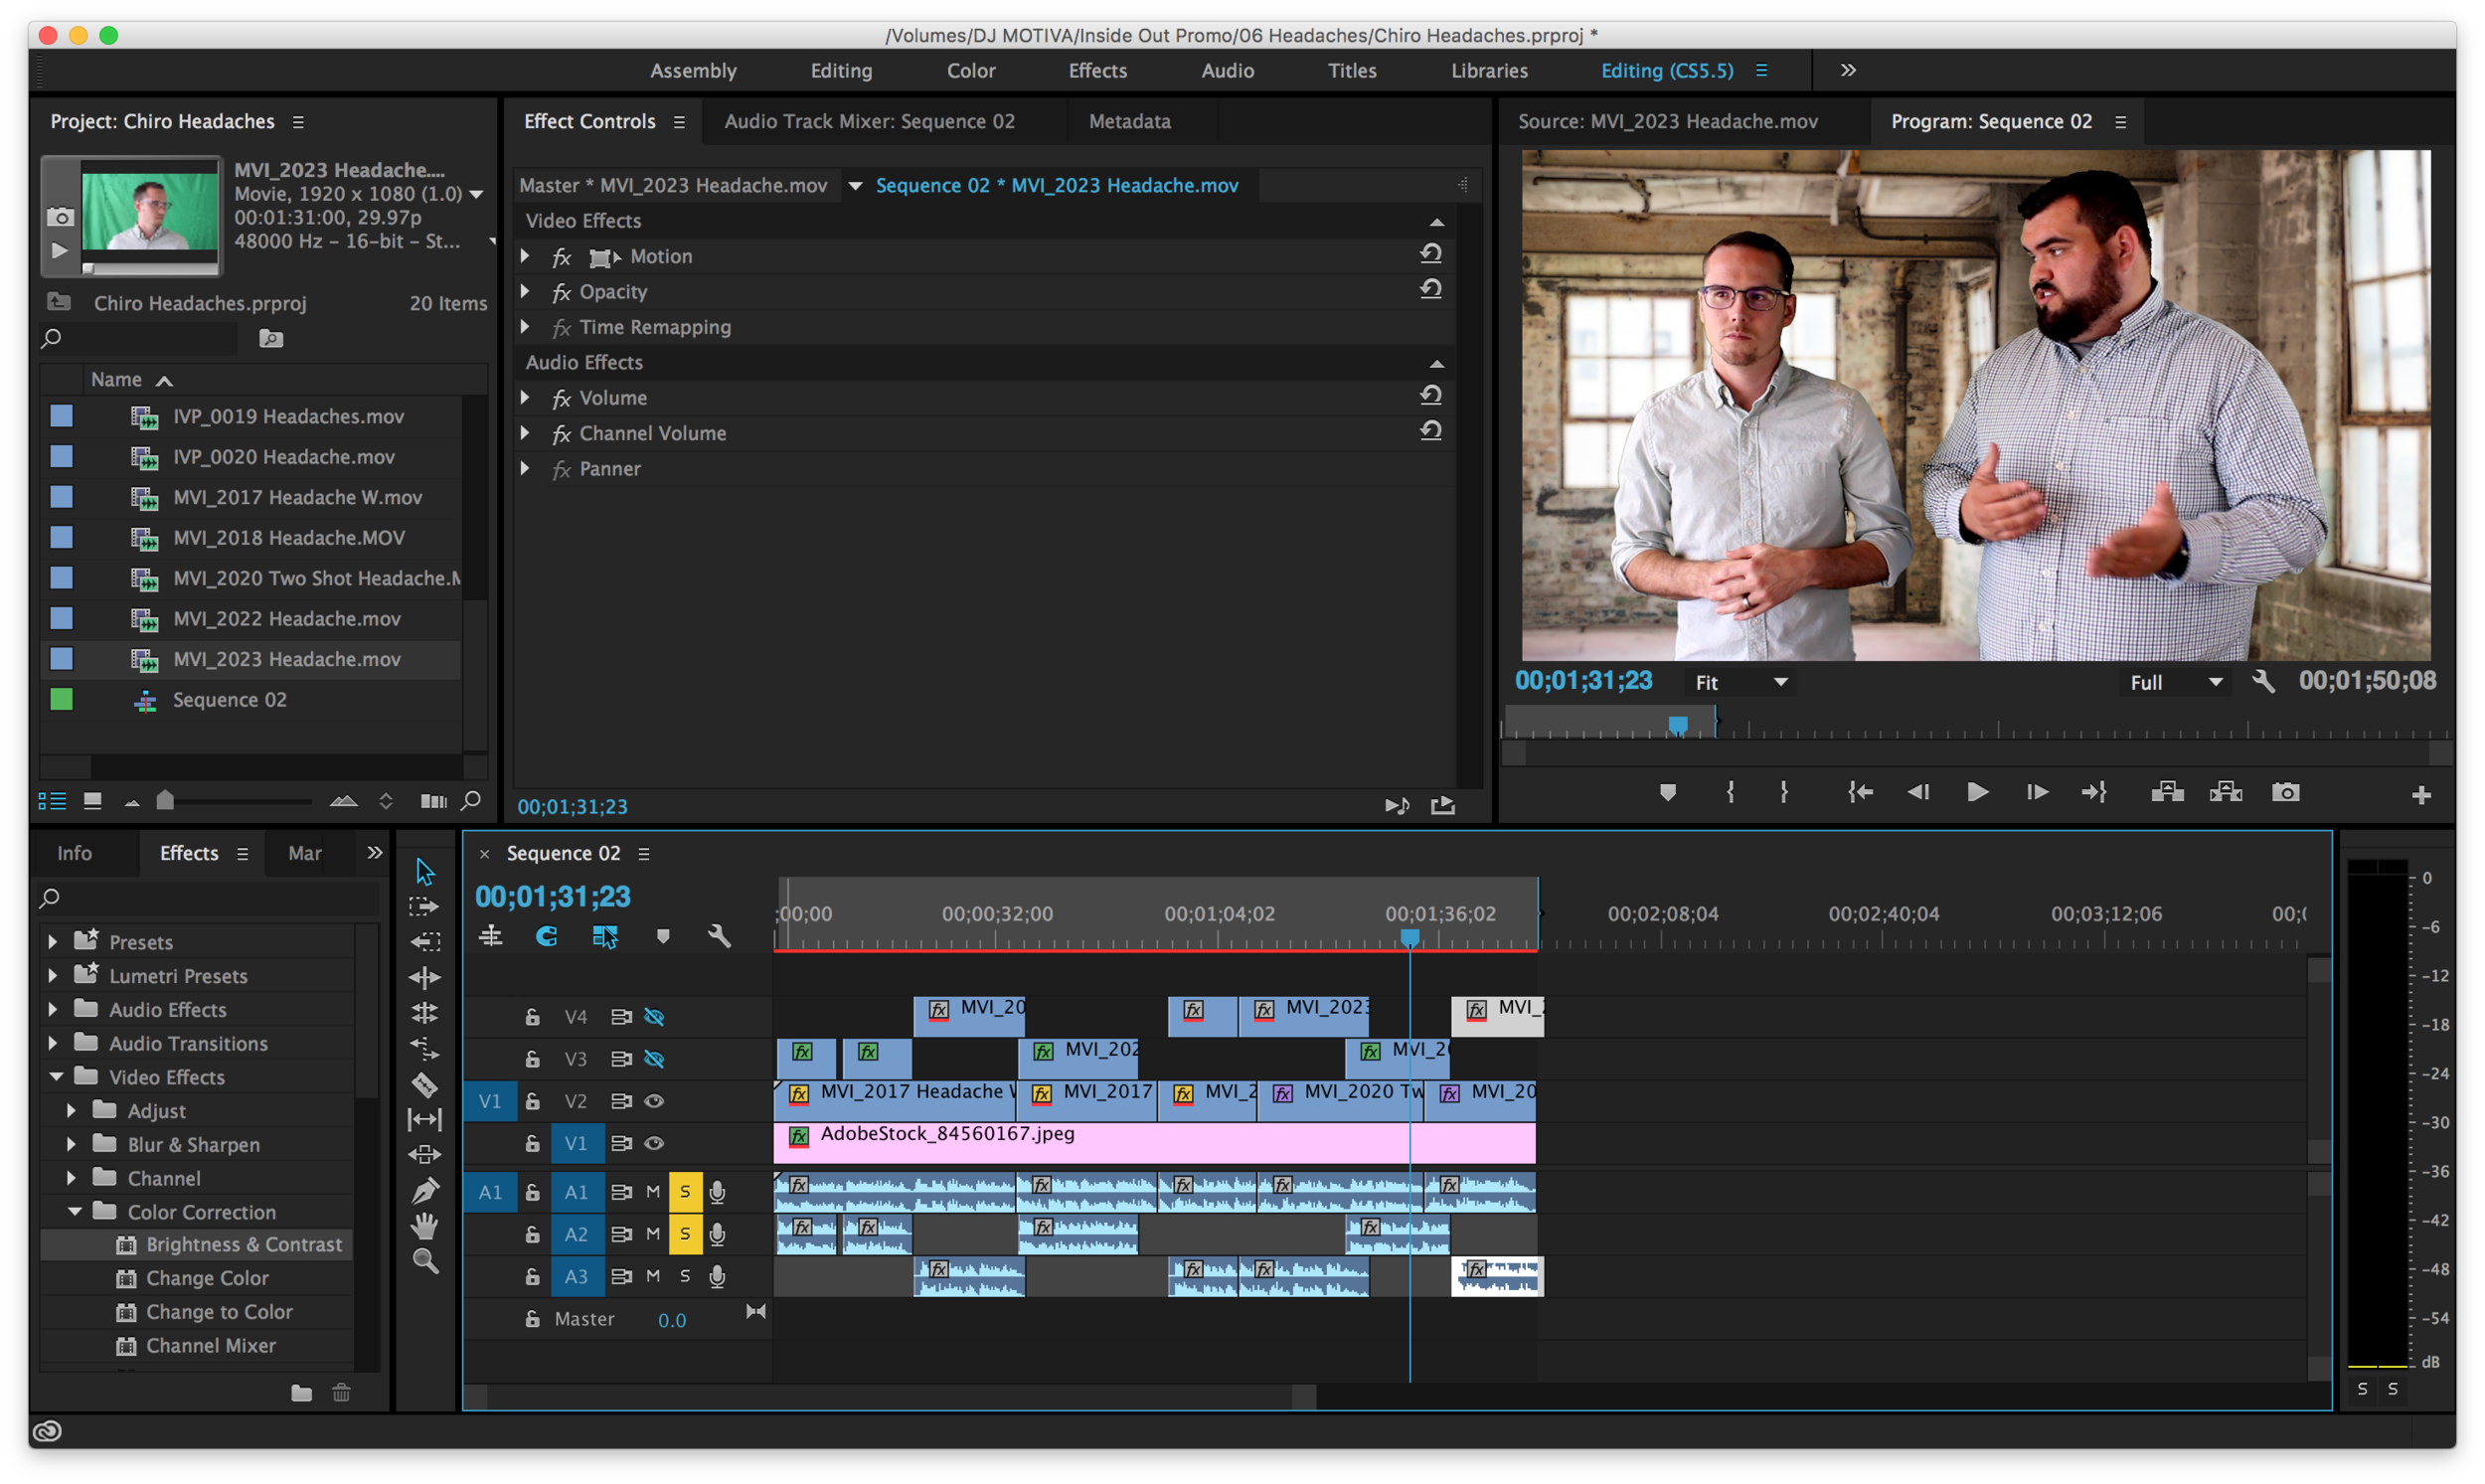This screenshot has height=1484, width=2485.
Task: Open timeline display settings wrench
Action: pyautogui.click(x=719, y=937)
